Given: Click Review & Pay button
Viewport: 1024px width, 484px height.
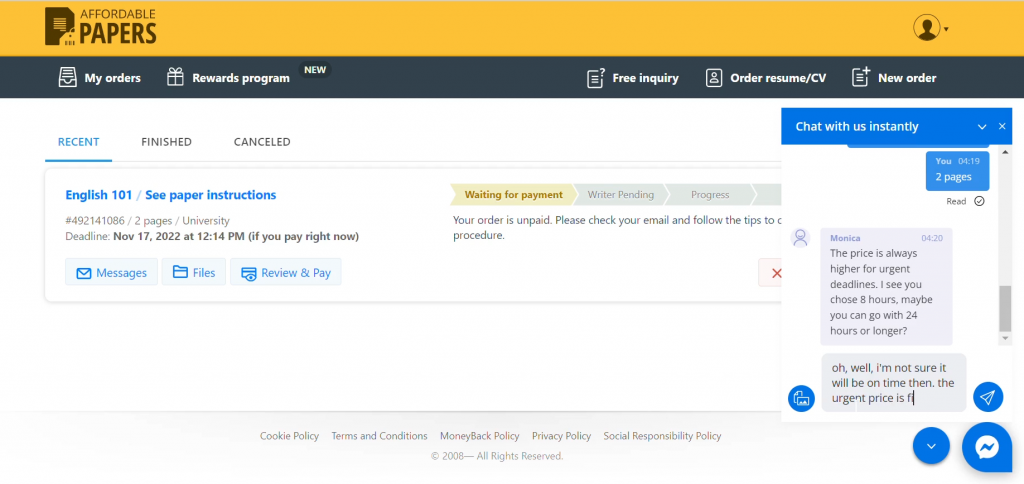Looking at the screenshot, I should pyautogui.click(x=285, y=272).
